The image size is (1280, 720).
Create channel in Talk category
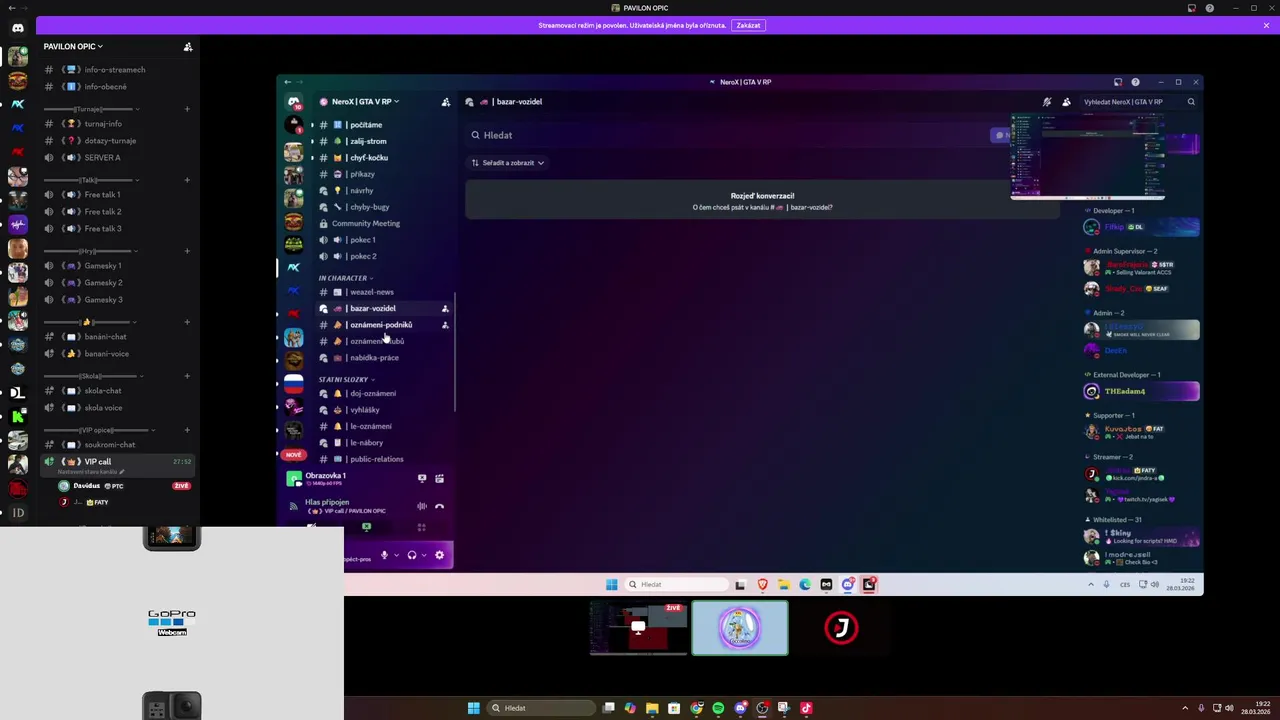[187, 180]
